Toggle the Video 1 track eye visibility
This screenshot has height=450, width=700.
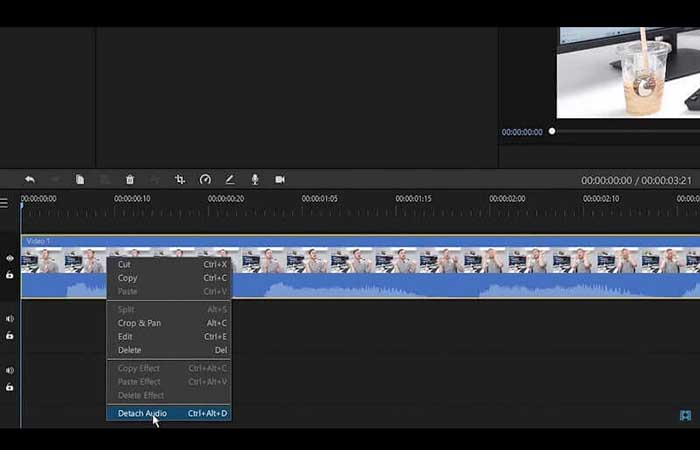10,258
